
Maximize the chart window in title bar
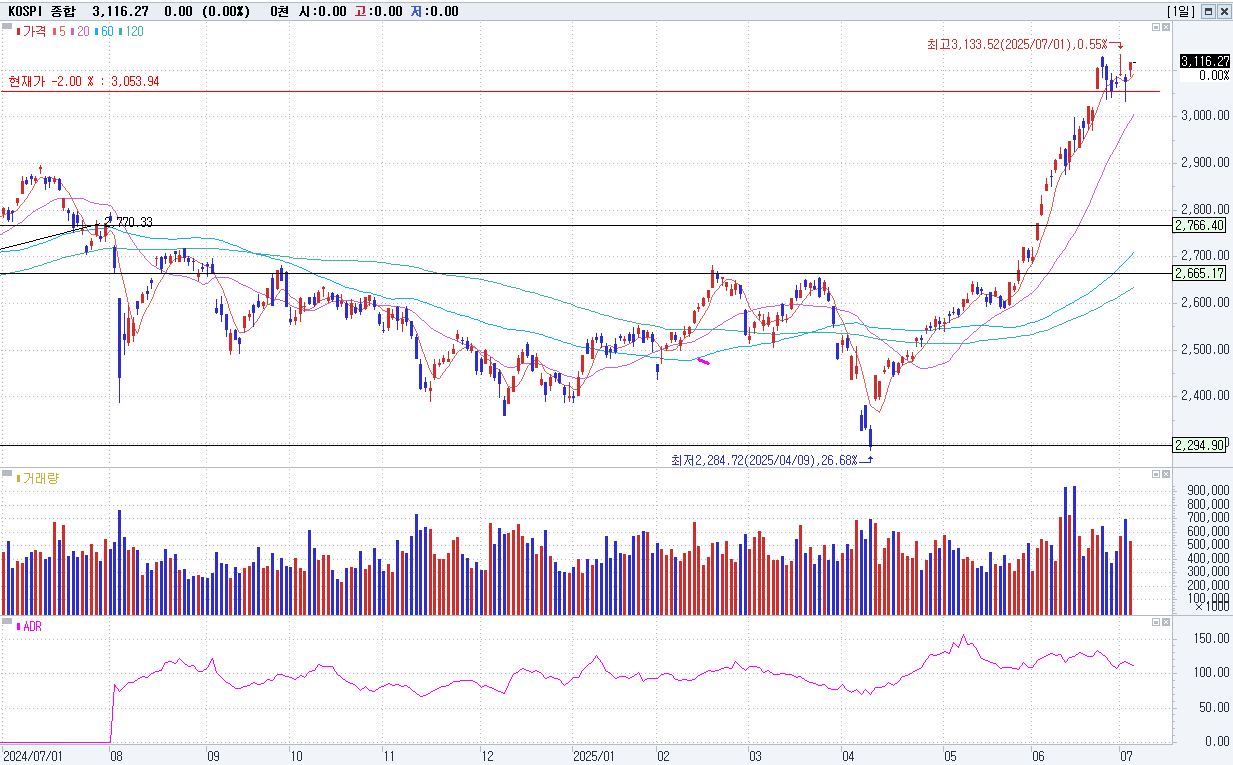[x=1208, y=11]
